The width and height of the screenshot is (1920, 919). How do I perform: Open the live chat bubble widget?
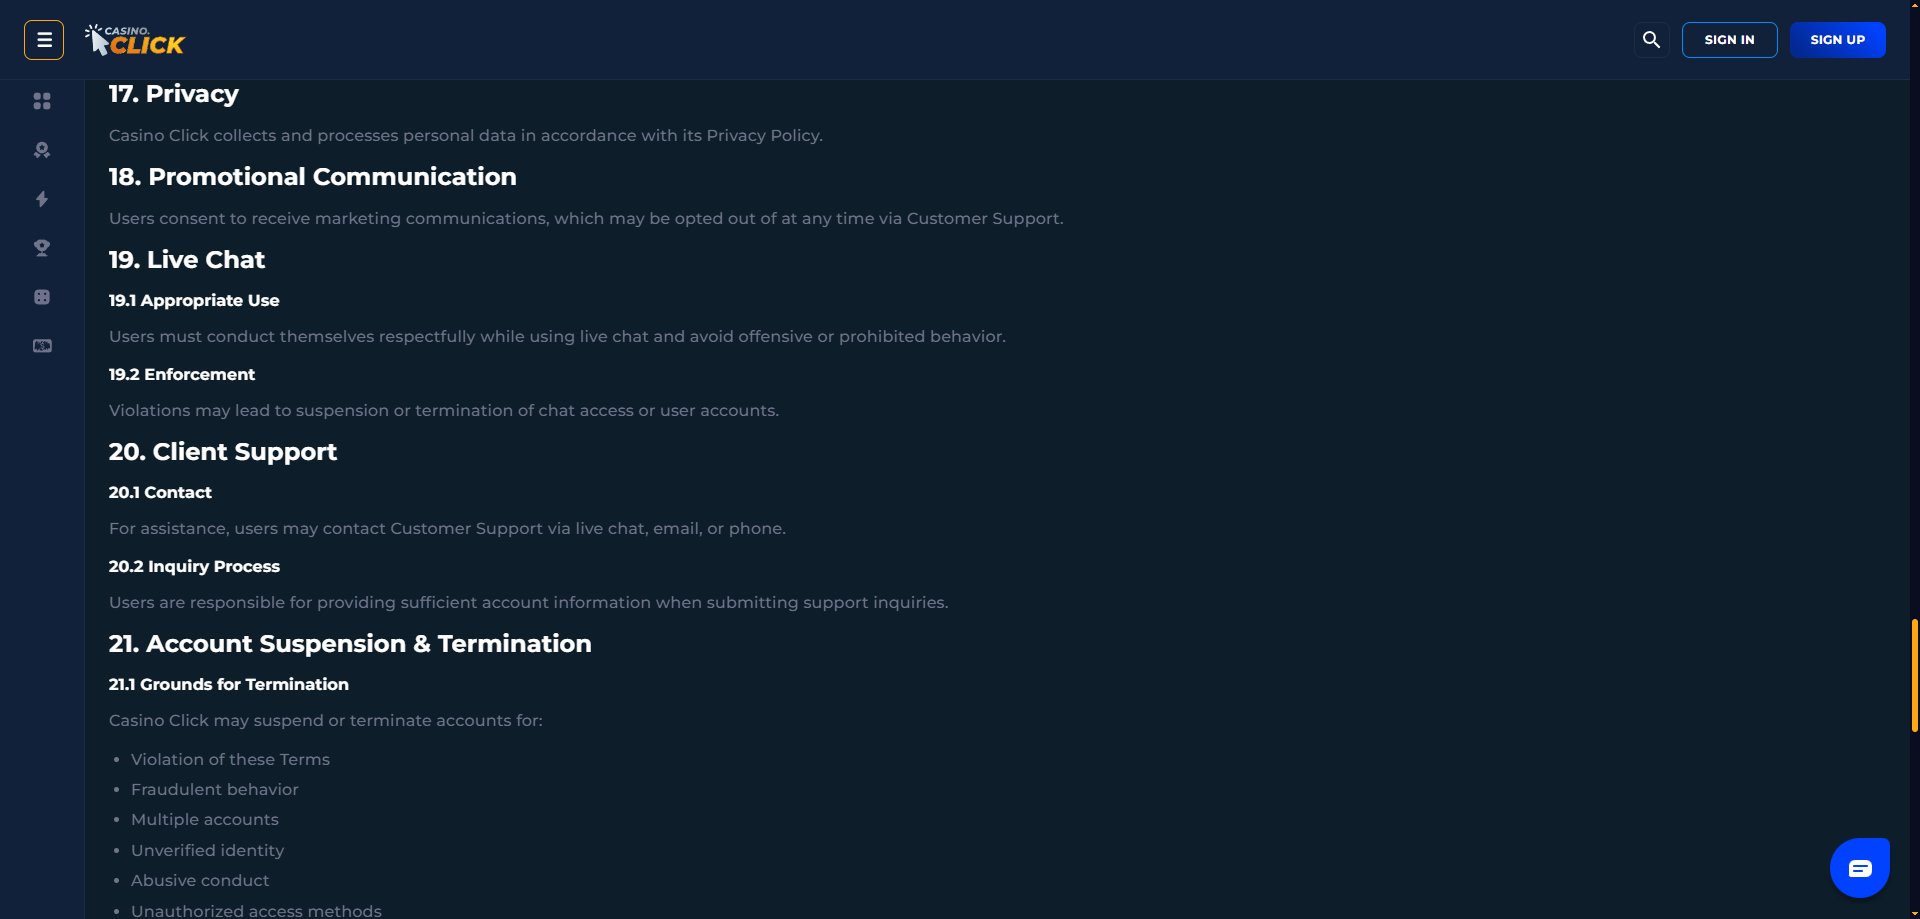point(1859,868)
